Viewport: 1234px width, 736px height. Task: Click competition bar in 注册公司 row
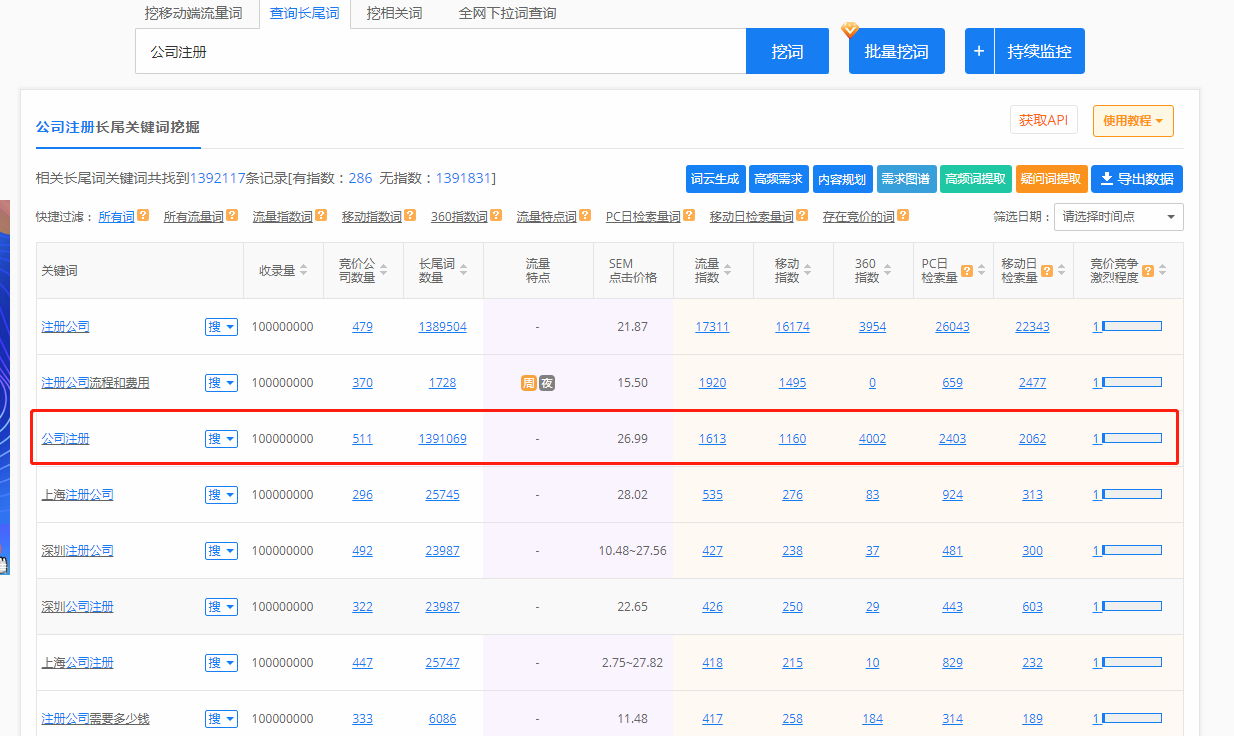coord(1131,326)
